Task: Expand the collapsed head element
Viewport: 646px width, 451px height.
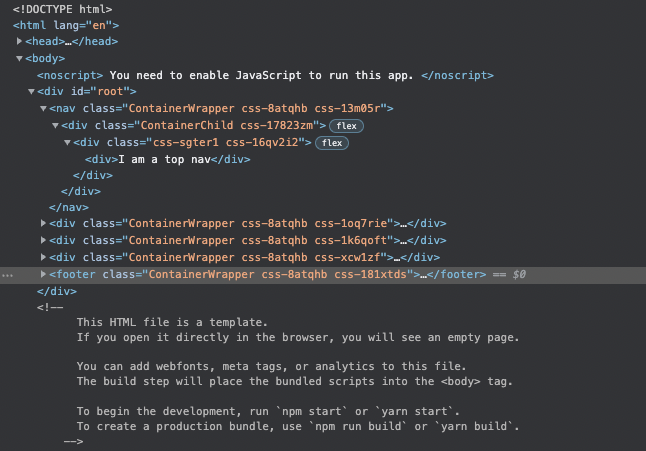Action: [x=19, y=41]
